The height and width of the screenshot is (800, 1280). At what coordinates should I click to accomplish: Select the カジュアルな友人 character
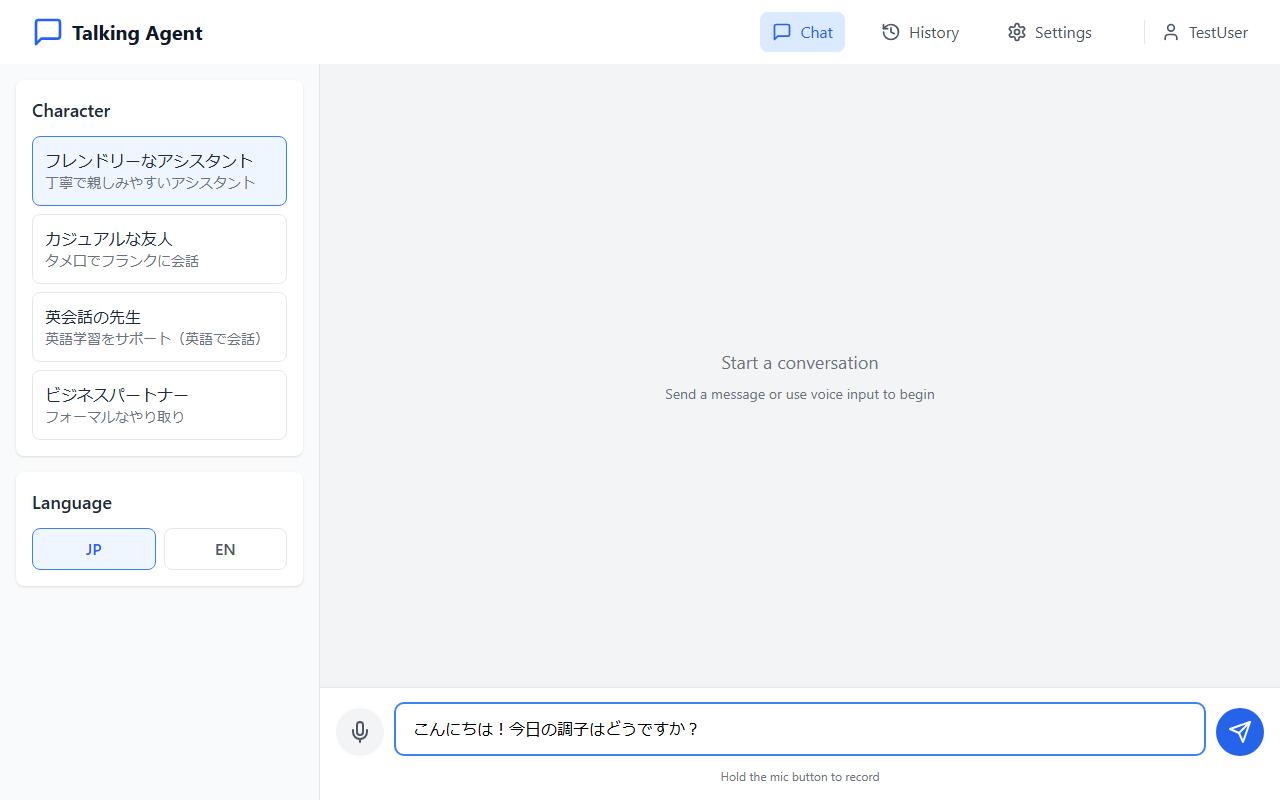coord(159,249)
